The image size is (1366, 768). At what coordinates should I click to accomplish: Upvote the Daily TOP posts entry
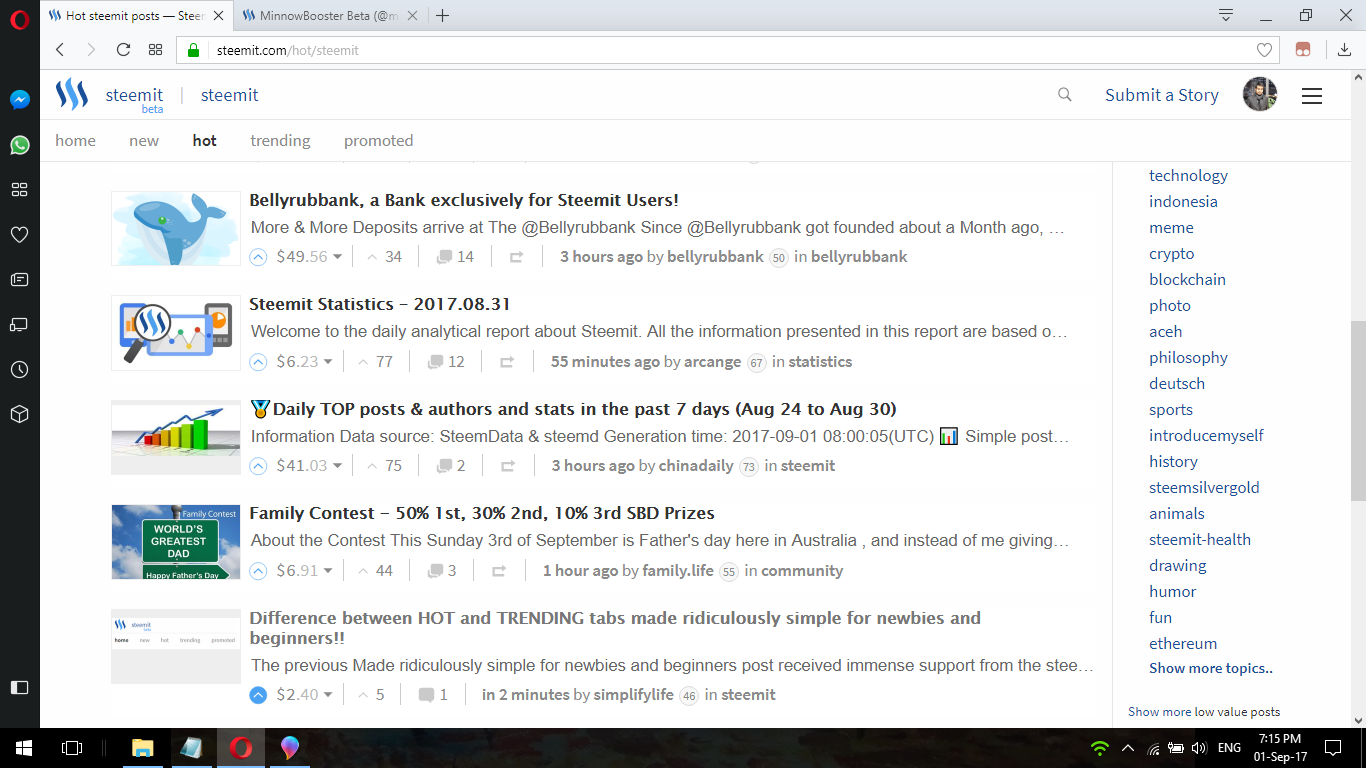coord(258,466)
